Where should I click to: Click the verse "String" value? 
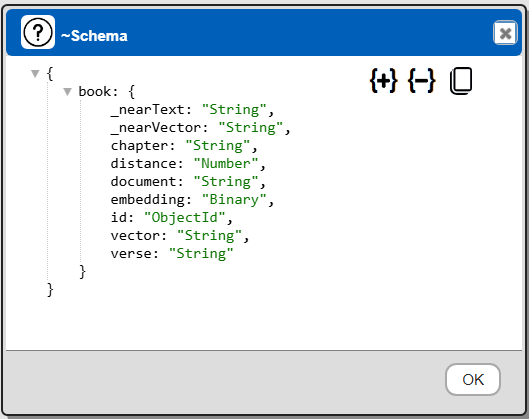201,253
